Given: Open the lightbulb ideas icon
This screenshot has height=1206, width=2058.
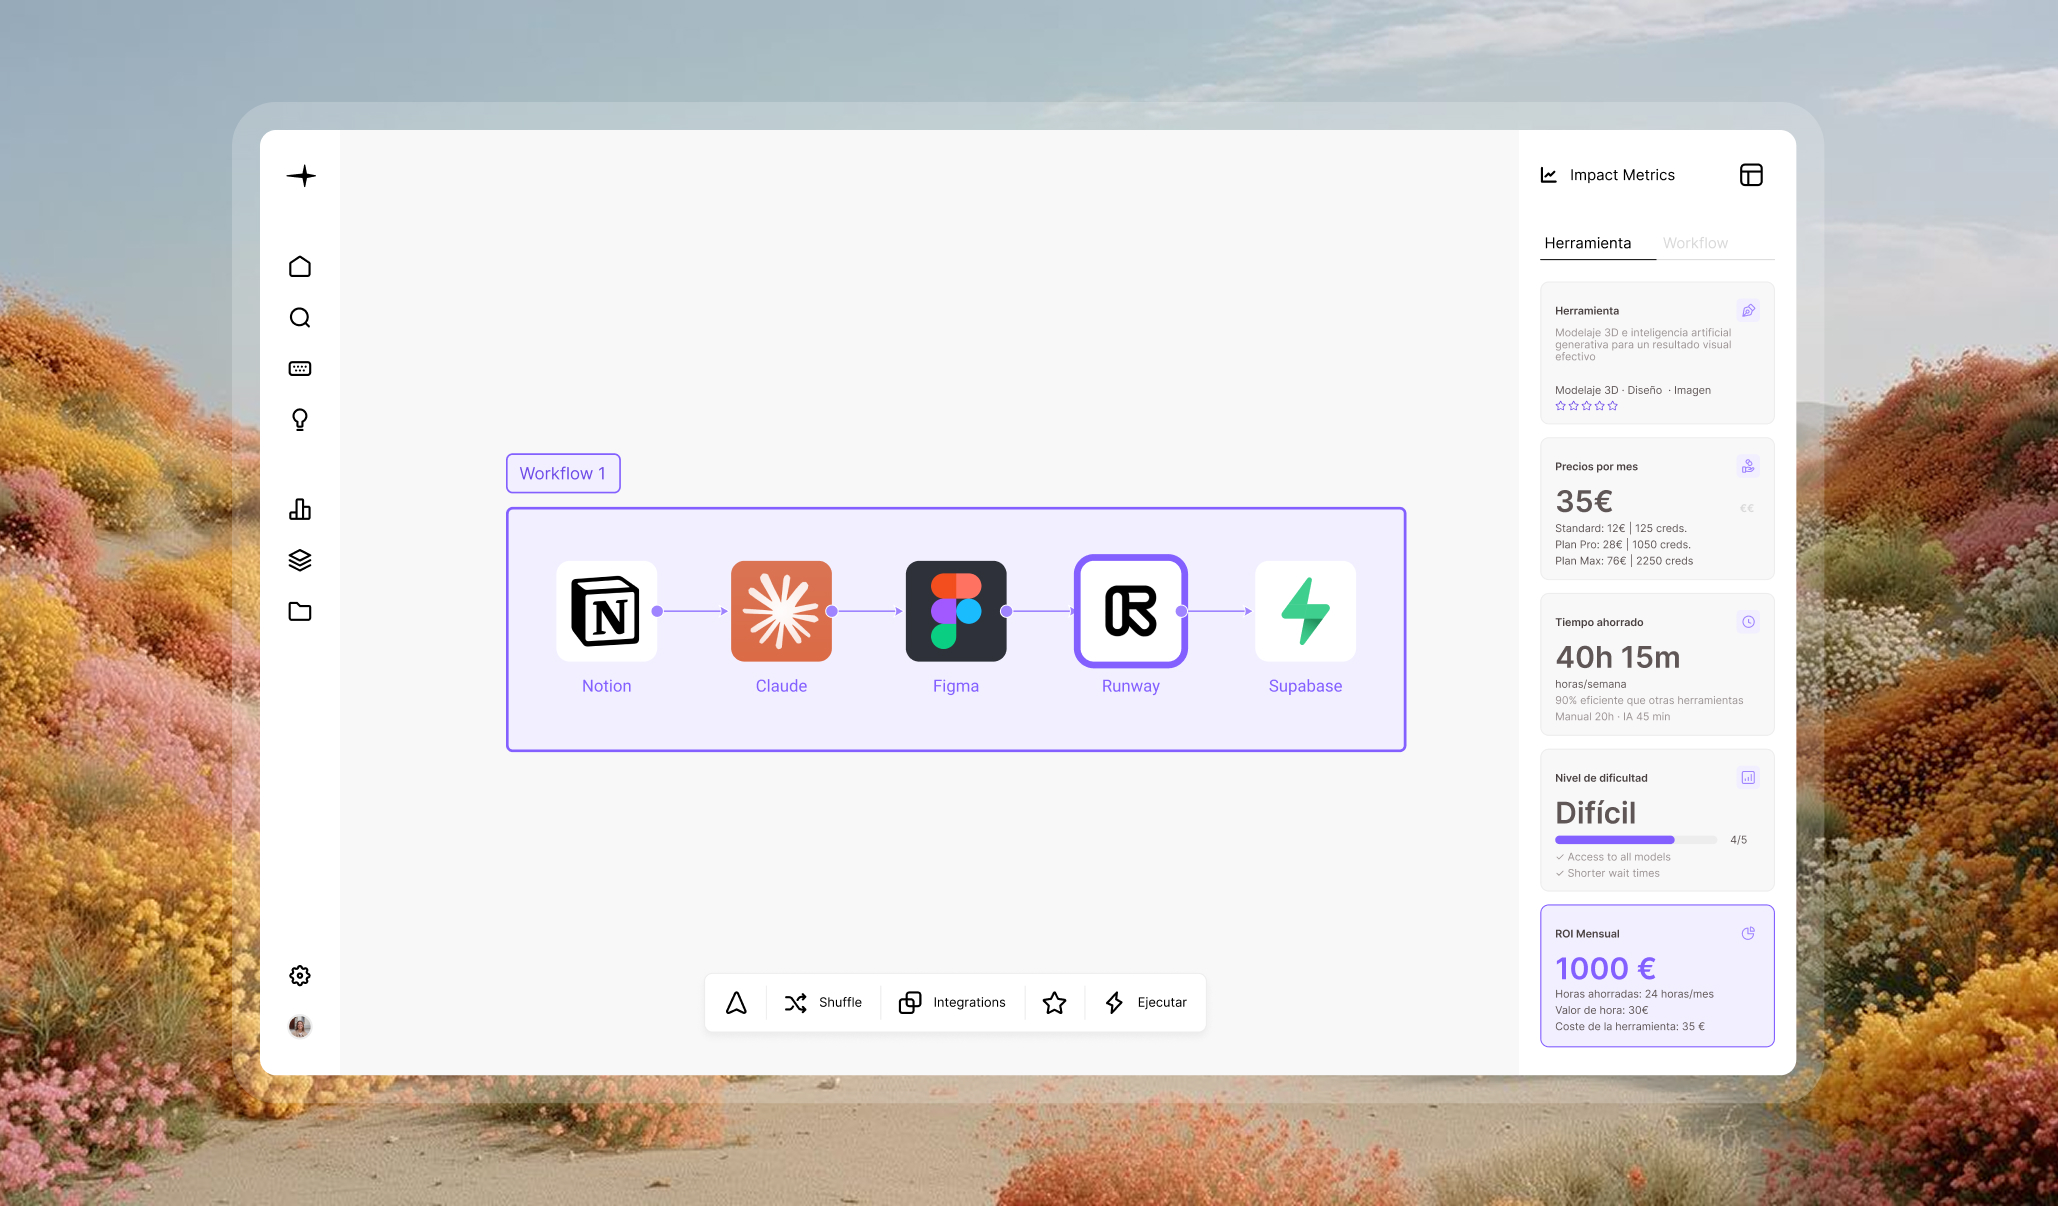Looking at the screenshot, I should click(300, 419).
